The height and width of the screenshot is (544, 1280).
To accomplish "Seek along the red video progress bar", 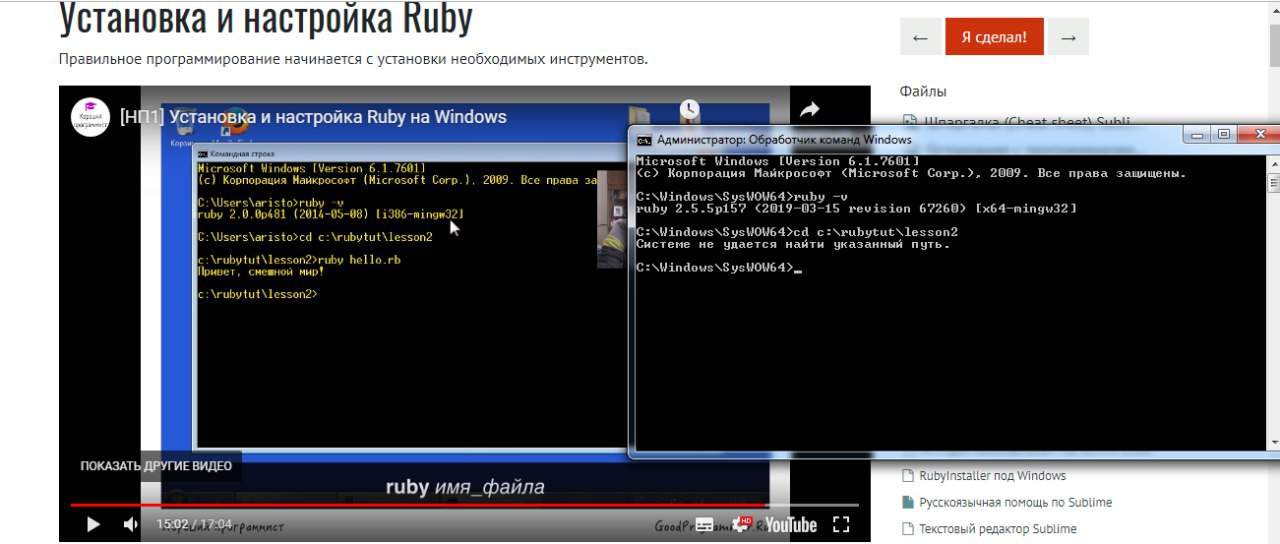I will tap(464, 505).
